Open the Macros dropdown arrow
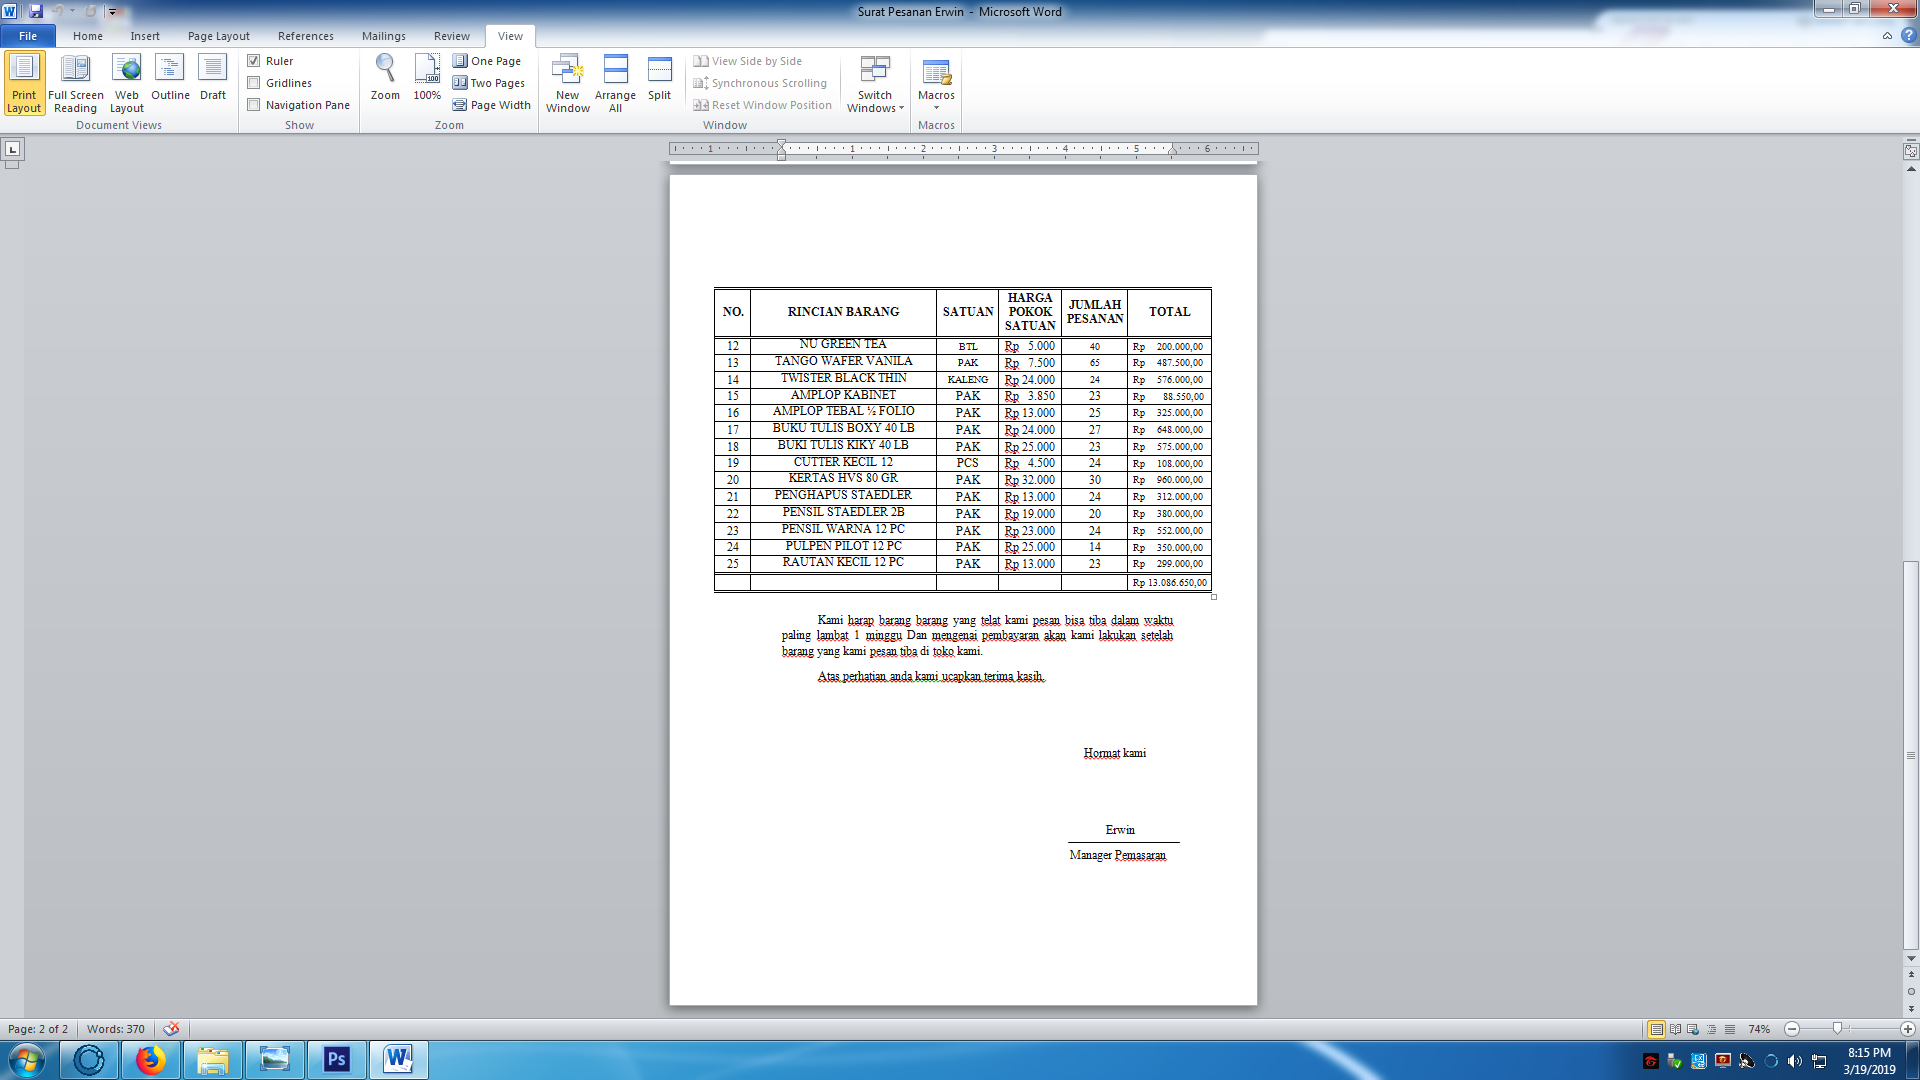Viewport: 1920px width, 1080px height. coord(936,108)
